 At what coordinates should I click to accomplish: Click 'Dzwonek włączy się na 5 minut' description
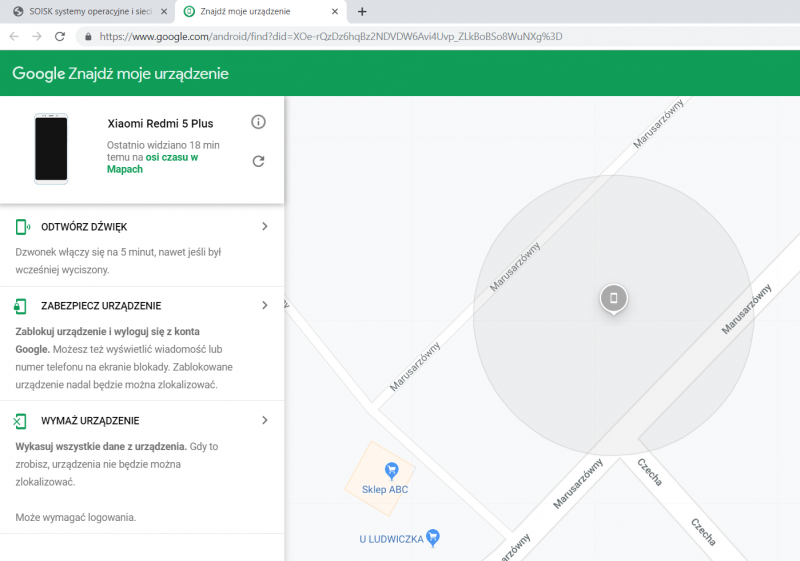[x=118, y=261]
